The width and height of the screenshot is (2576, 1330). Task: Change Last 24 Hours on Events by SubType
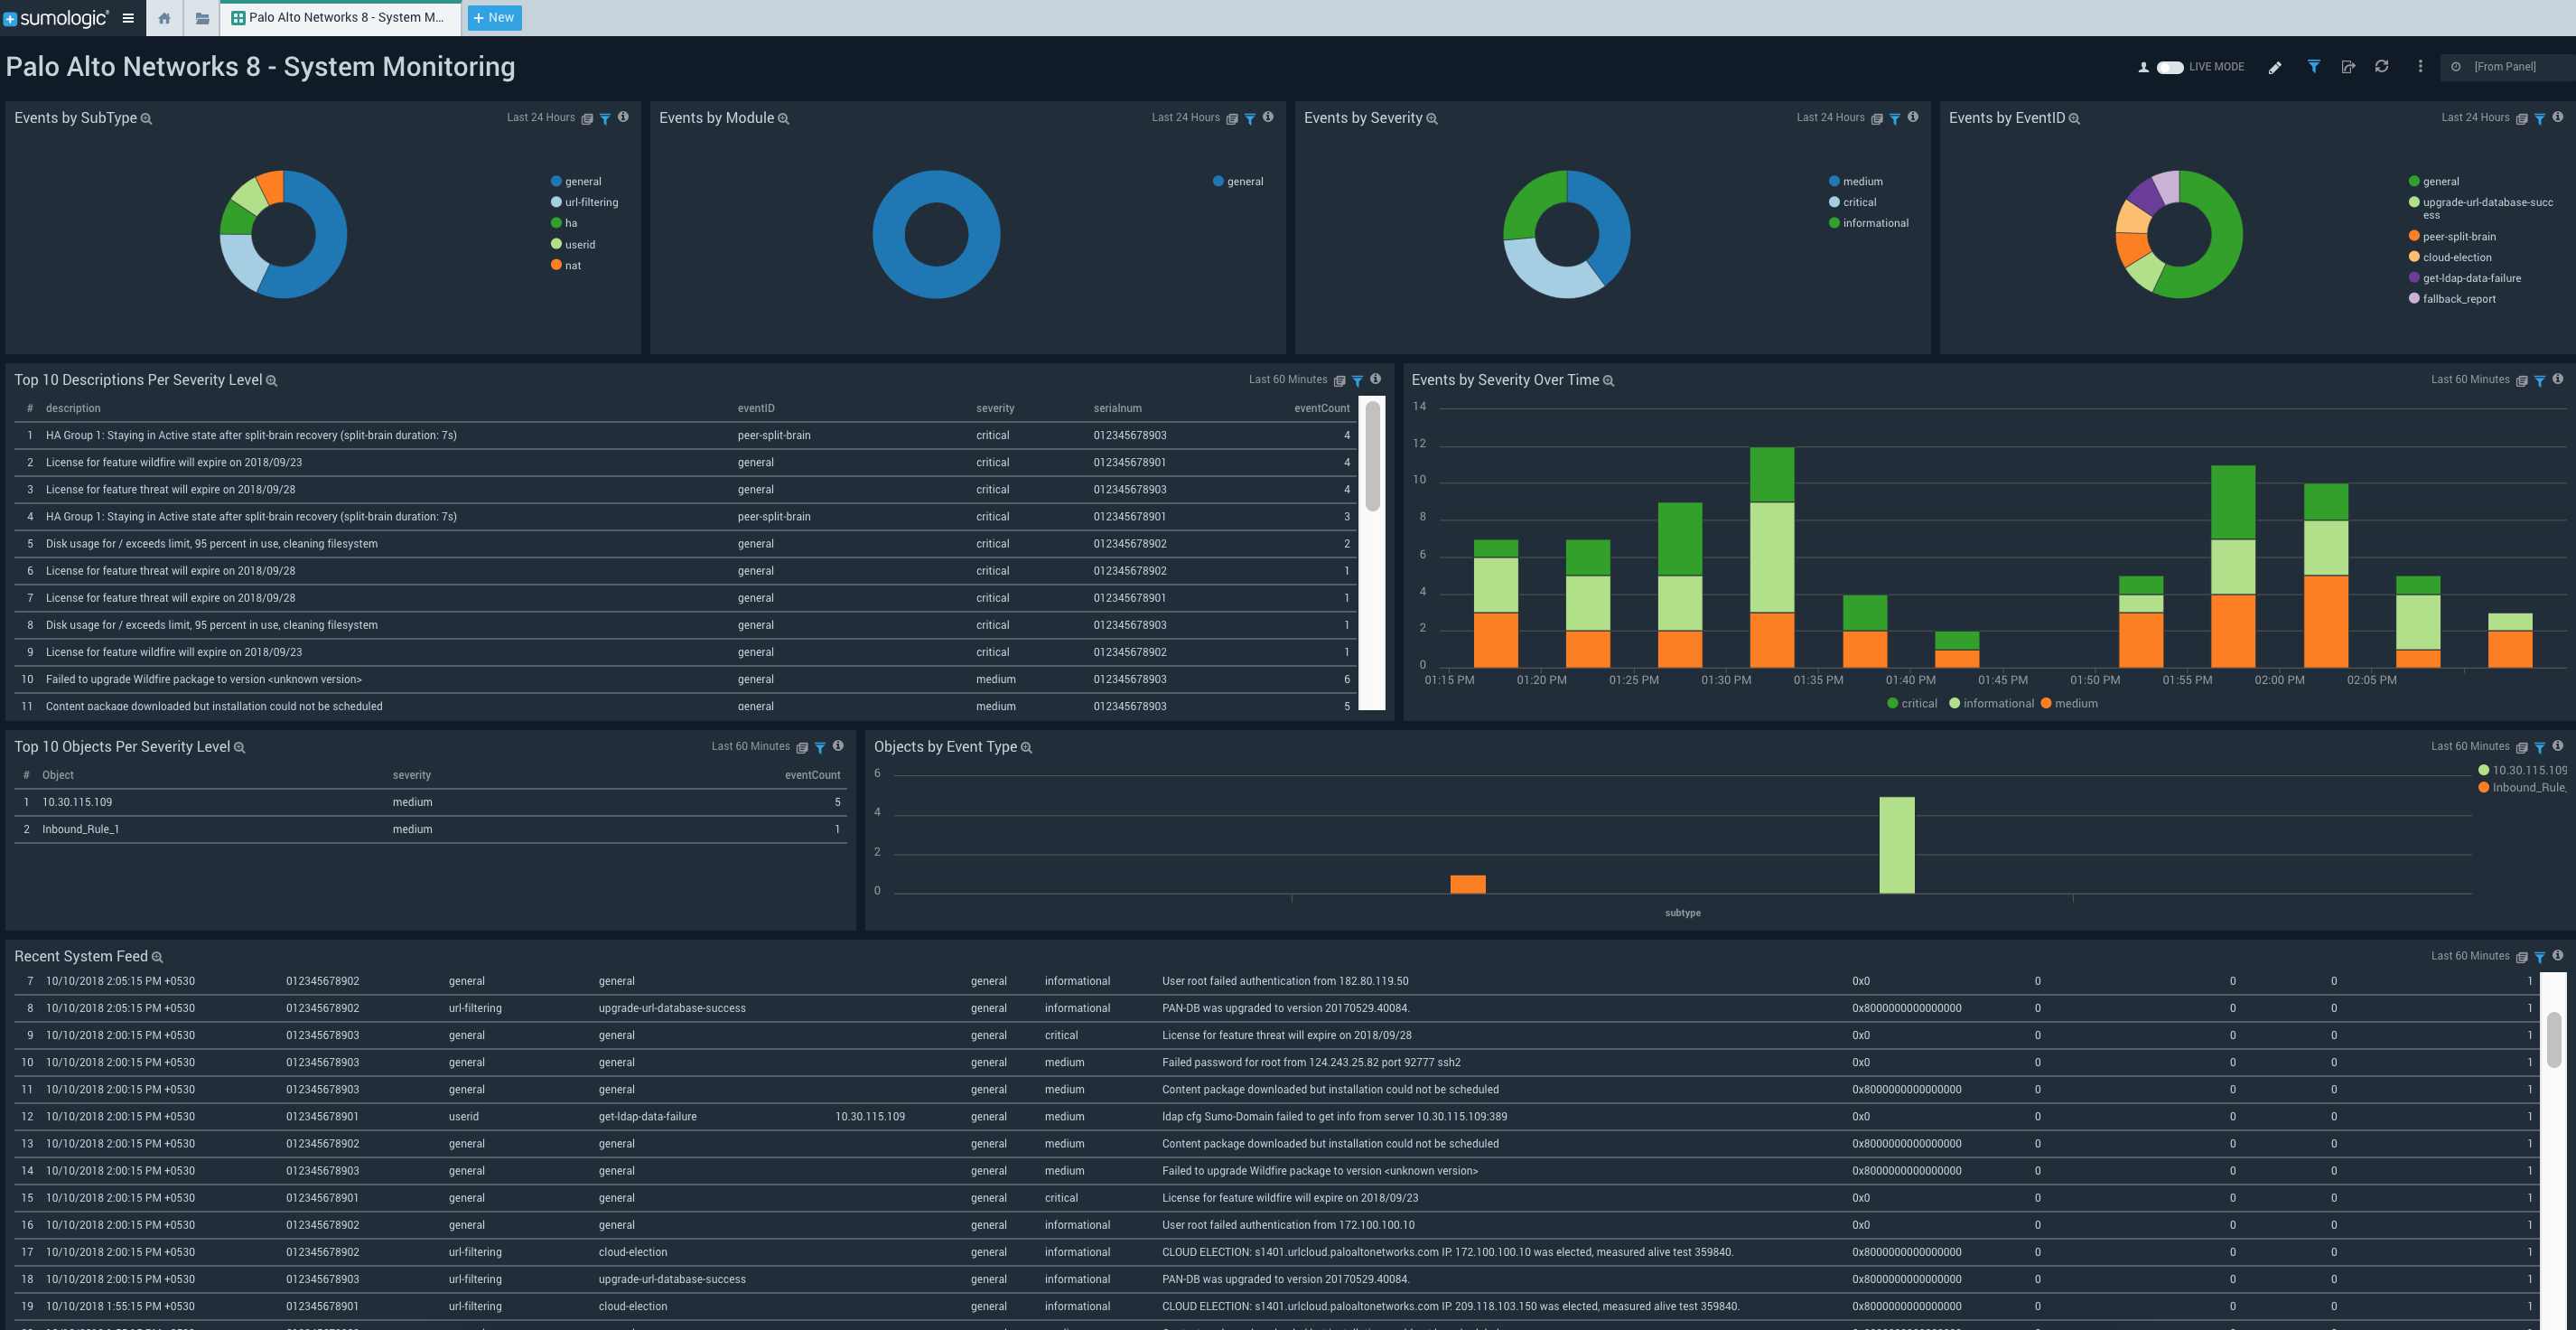[540, 118]
